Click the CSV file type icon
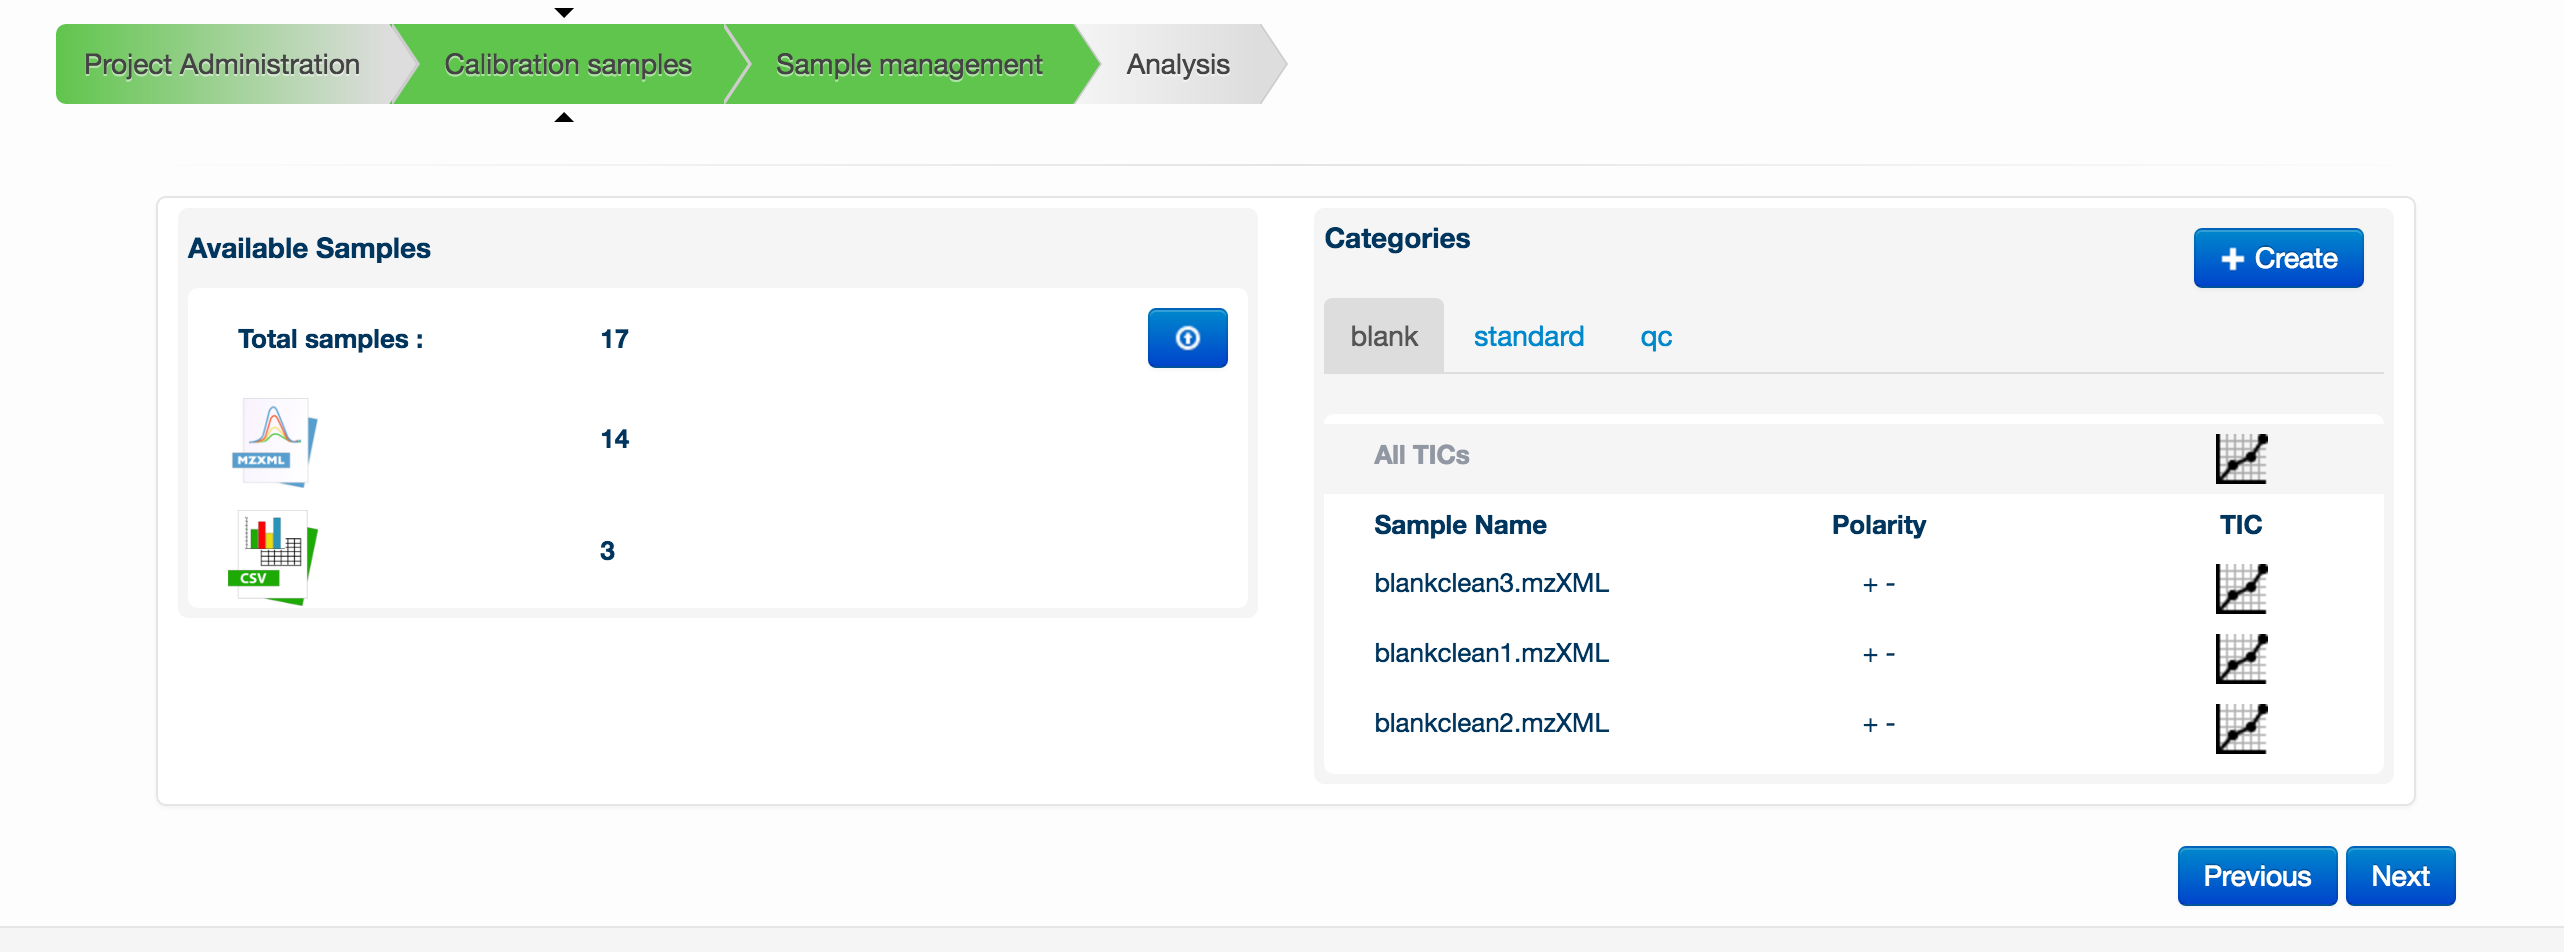This screenshot has height=952, width=2564. (x=272, y=557)
